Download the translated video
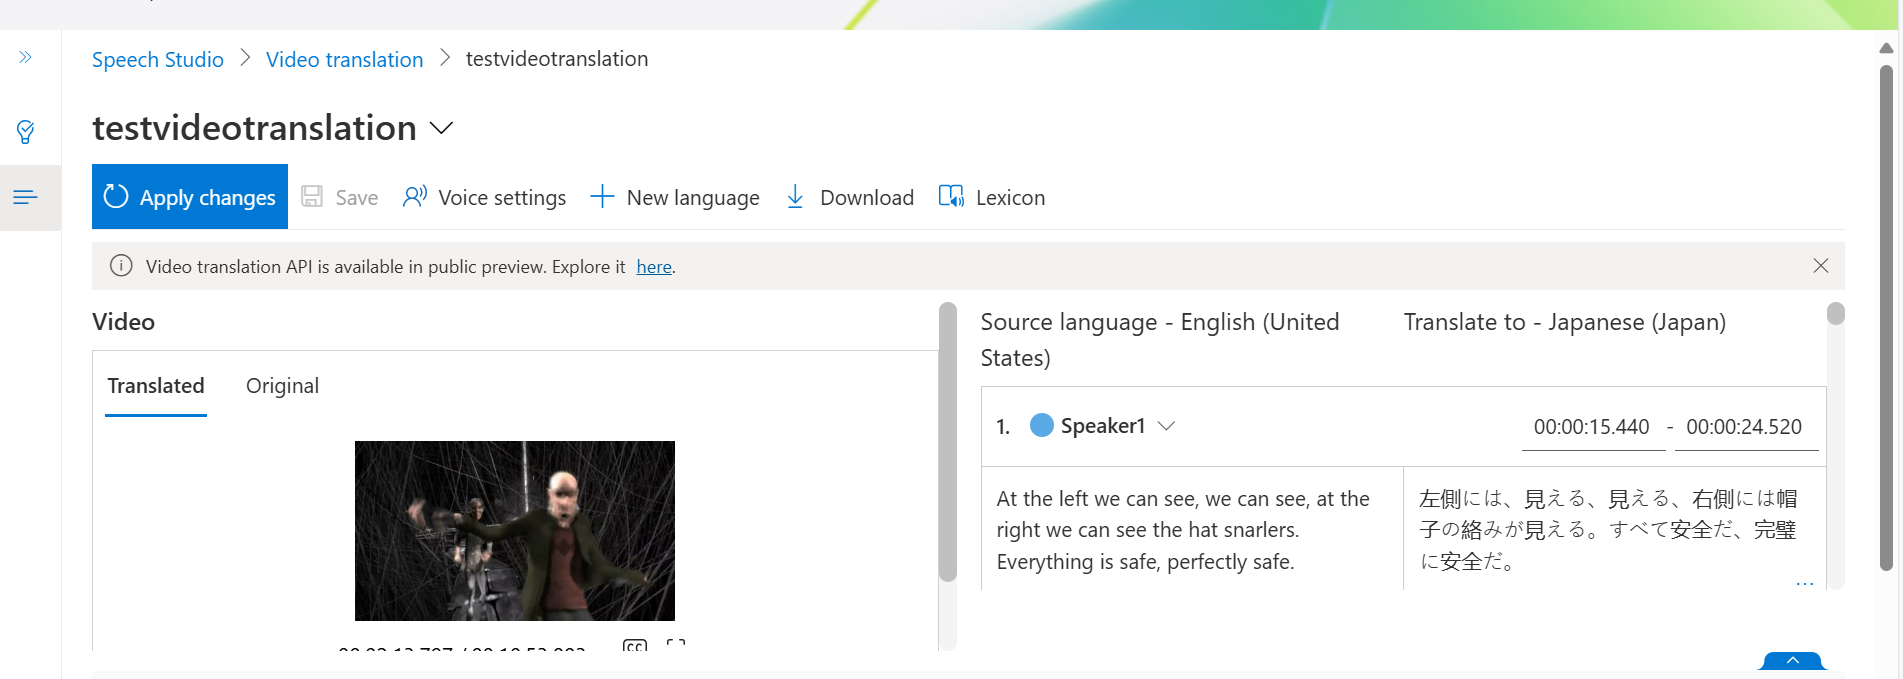 (850, 197)
